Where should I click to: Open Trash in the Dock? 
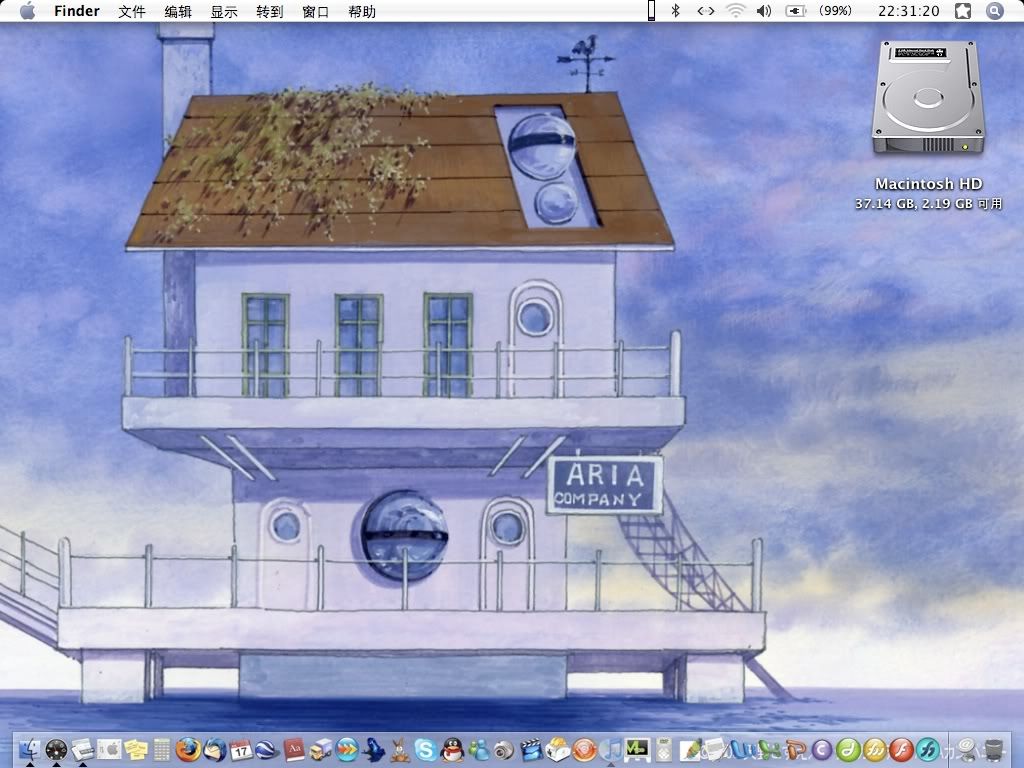pyautogui.click(x=994, y=750)
